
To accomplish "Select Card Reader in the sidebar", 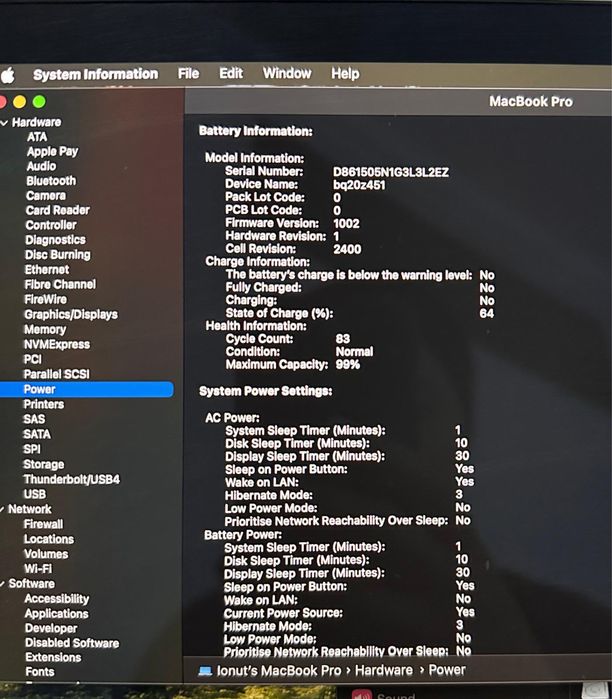I will point(58,210).
